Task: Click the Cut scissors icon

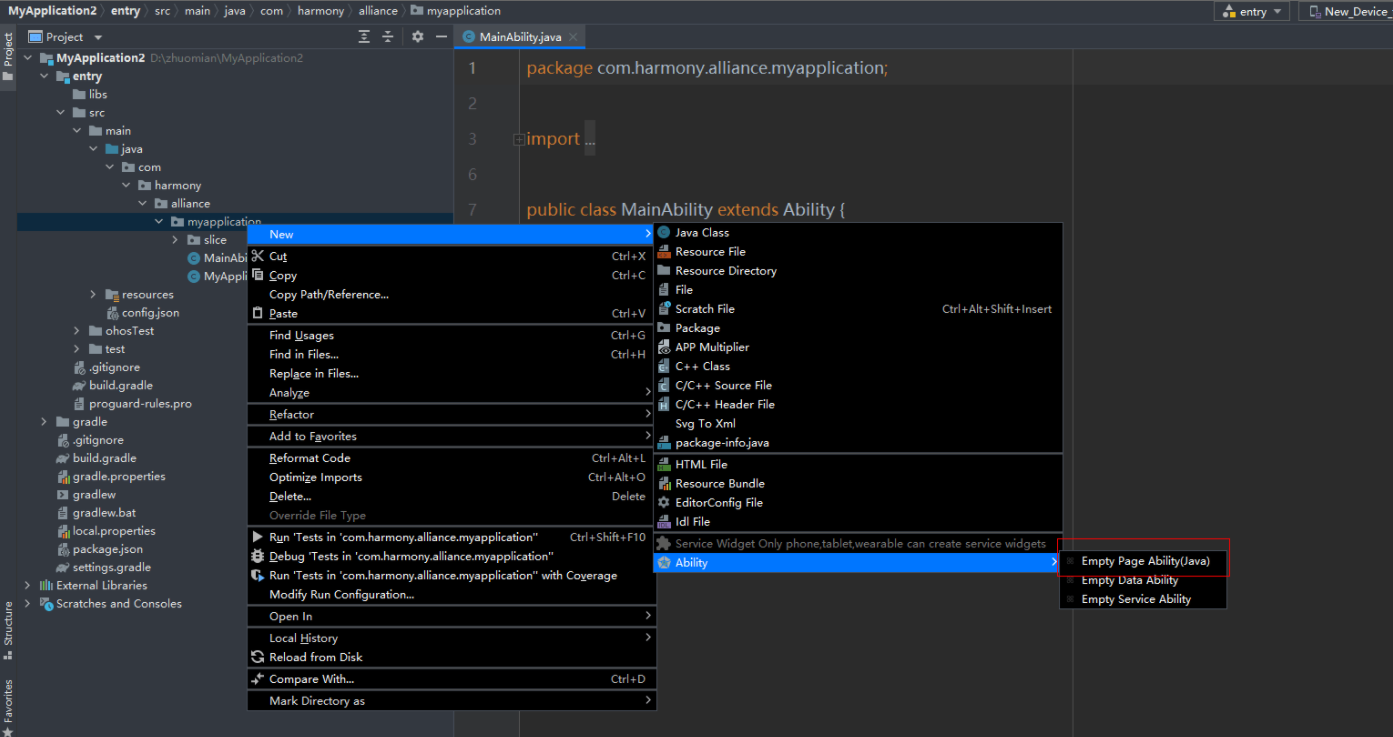Action: pos(258,256)
